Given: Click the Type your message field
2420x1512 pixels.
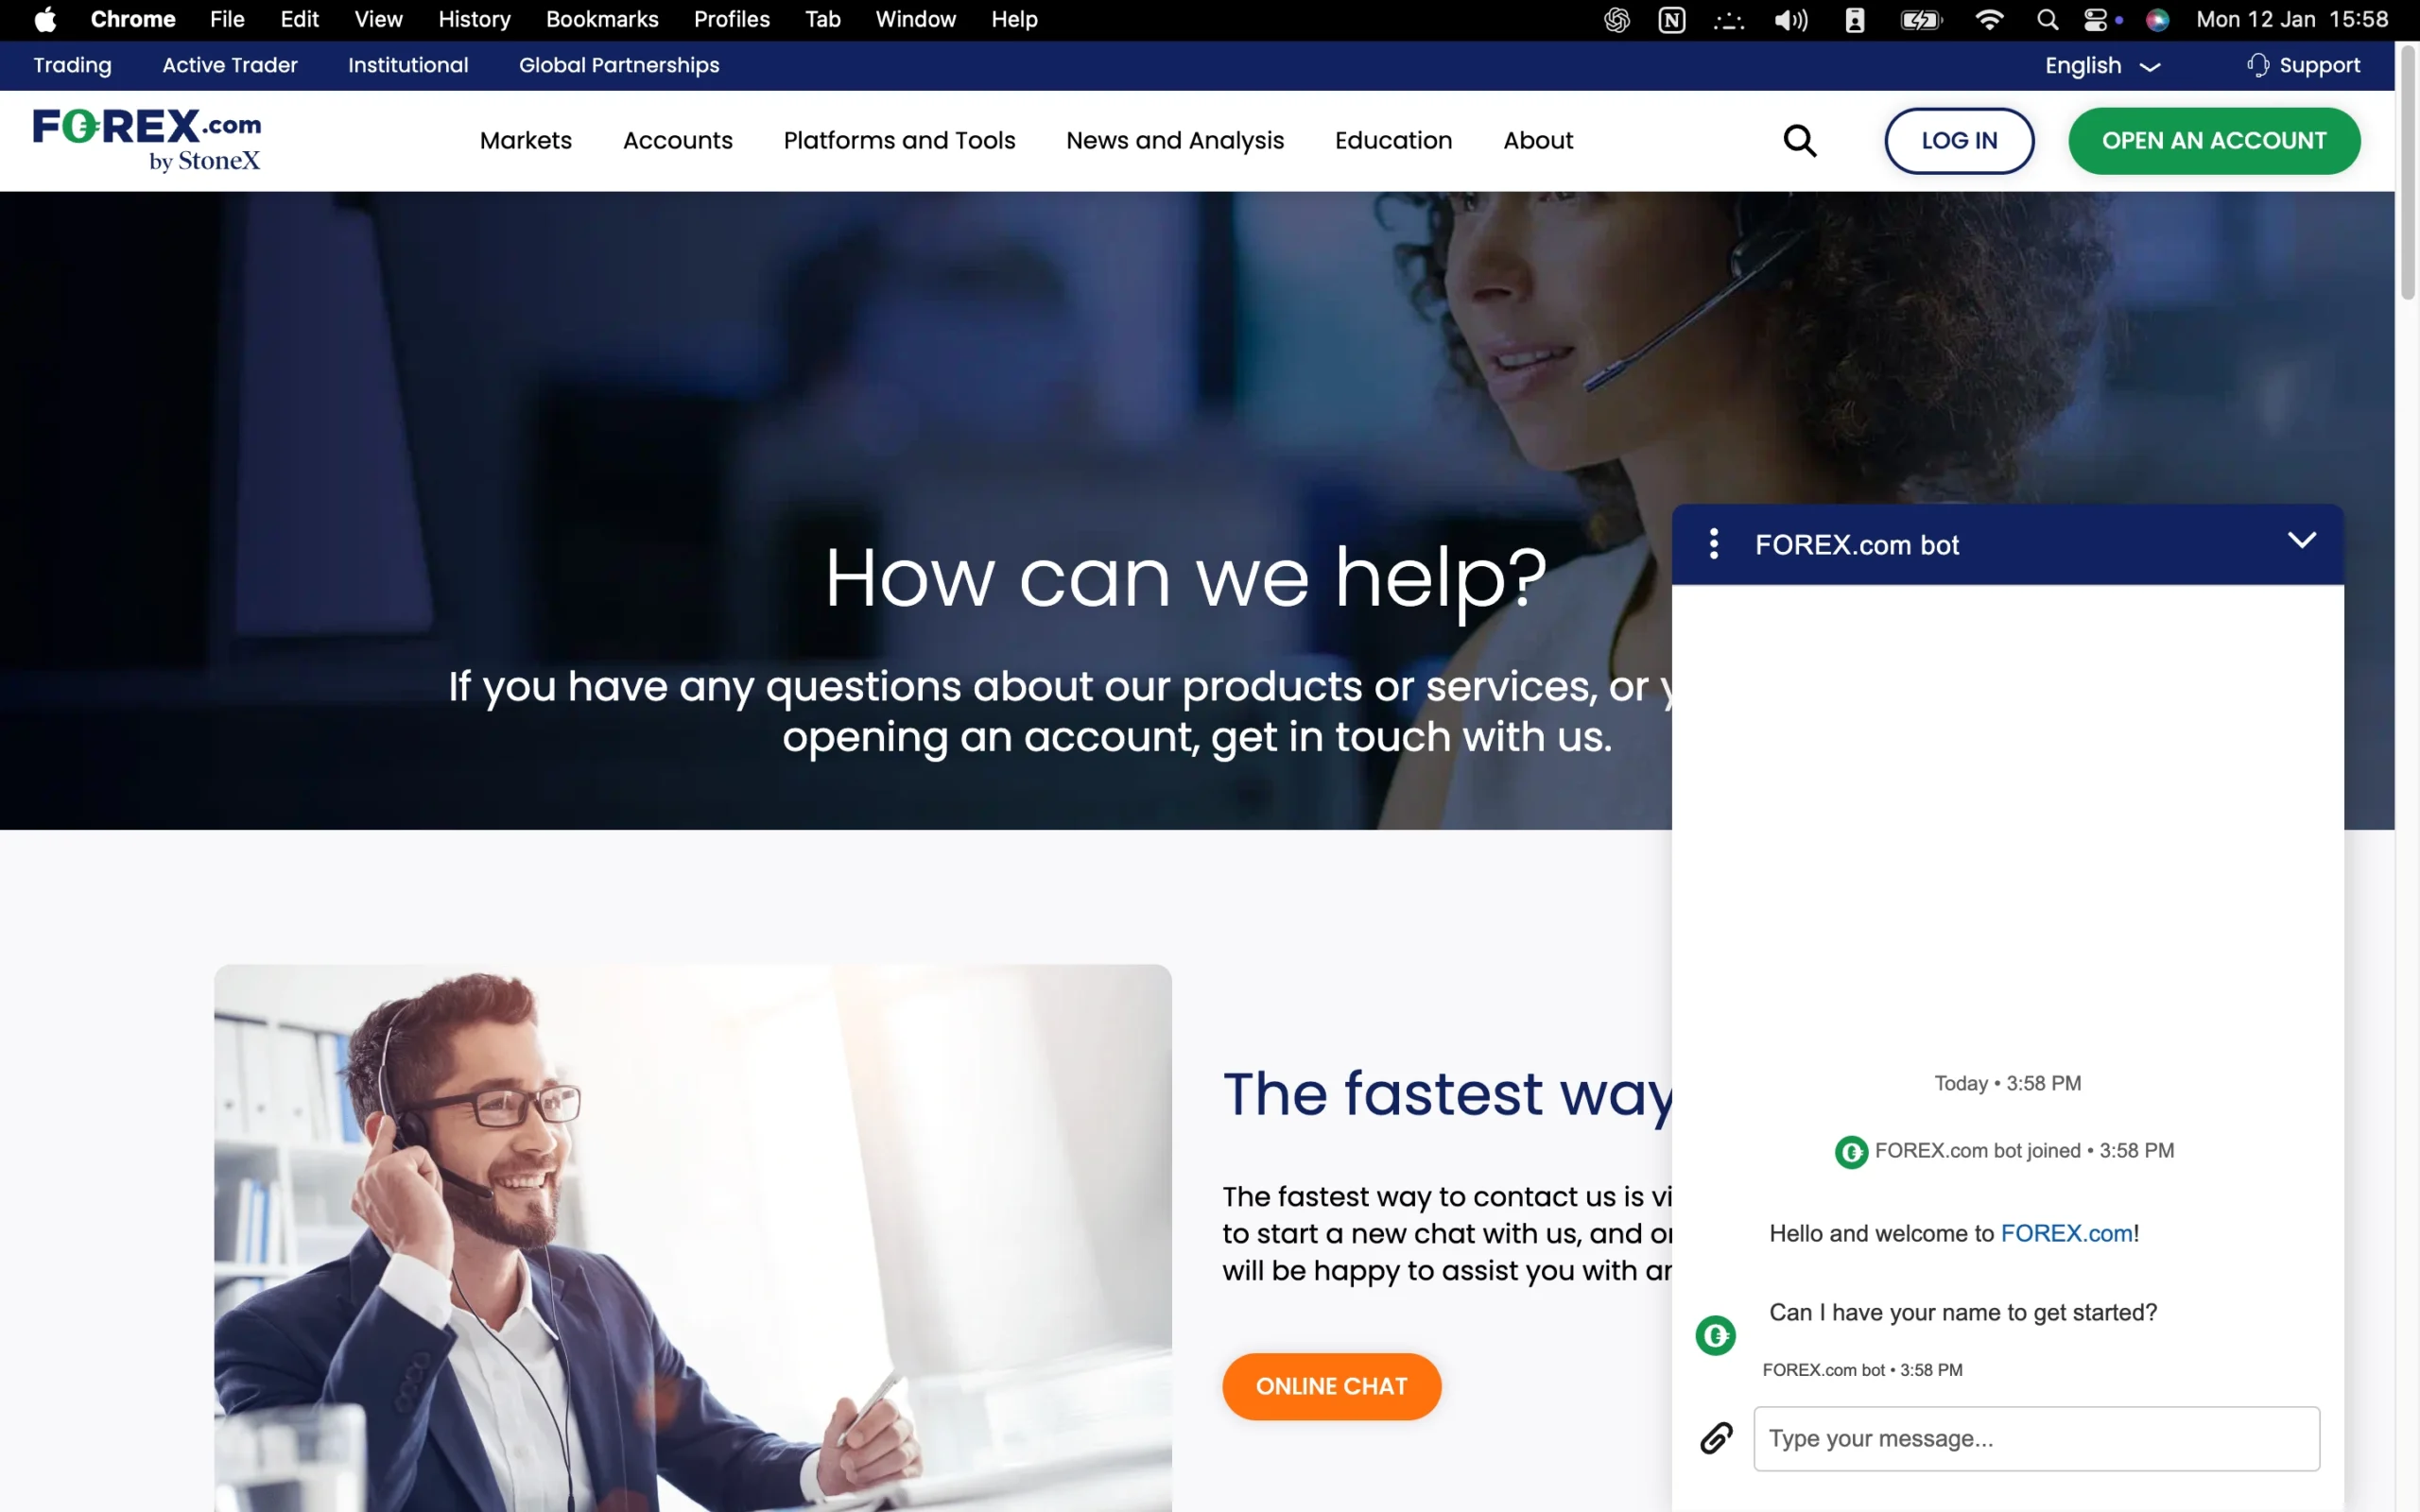Looking at the screenshot, I should point(2036,1438).
